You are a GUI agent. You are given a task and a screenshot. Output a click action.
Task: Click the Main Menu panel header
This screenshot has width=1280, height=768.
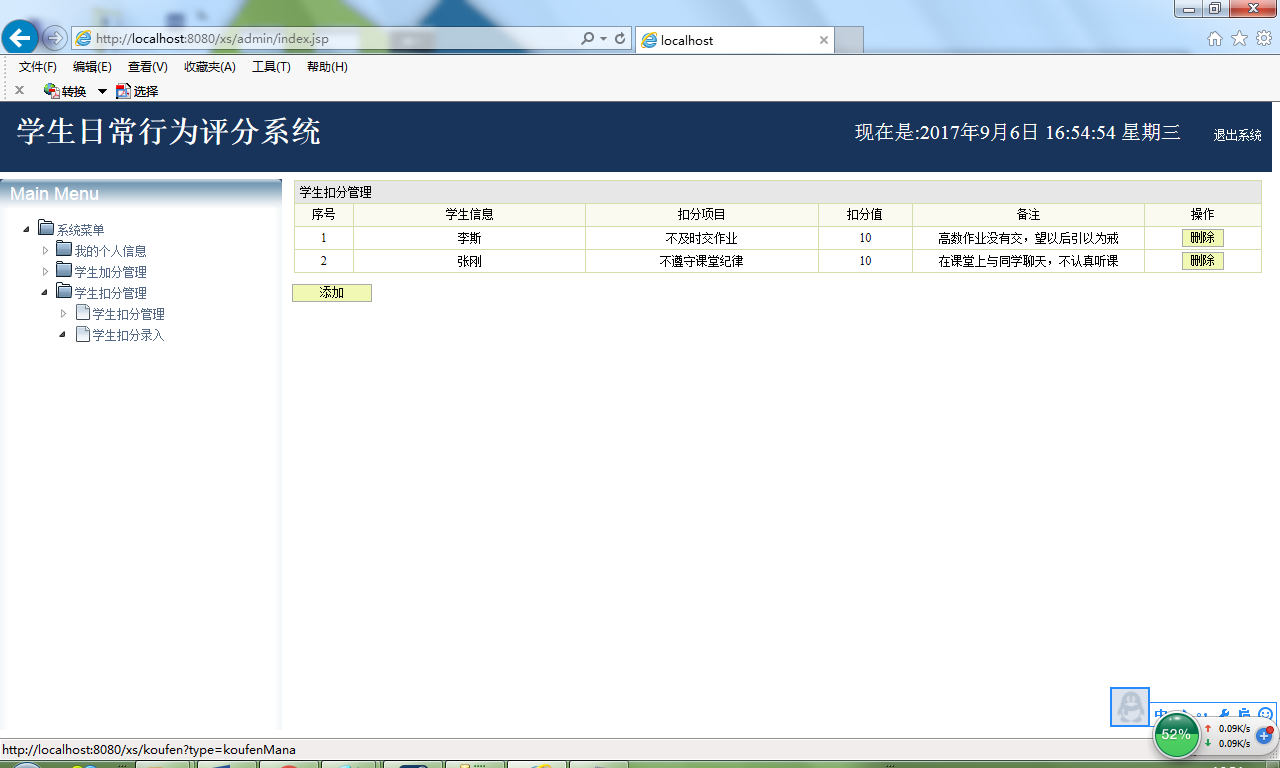click(x=141, y=193)
